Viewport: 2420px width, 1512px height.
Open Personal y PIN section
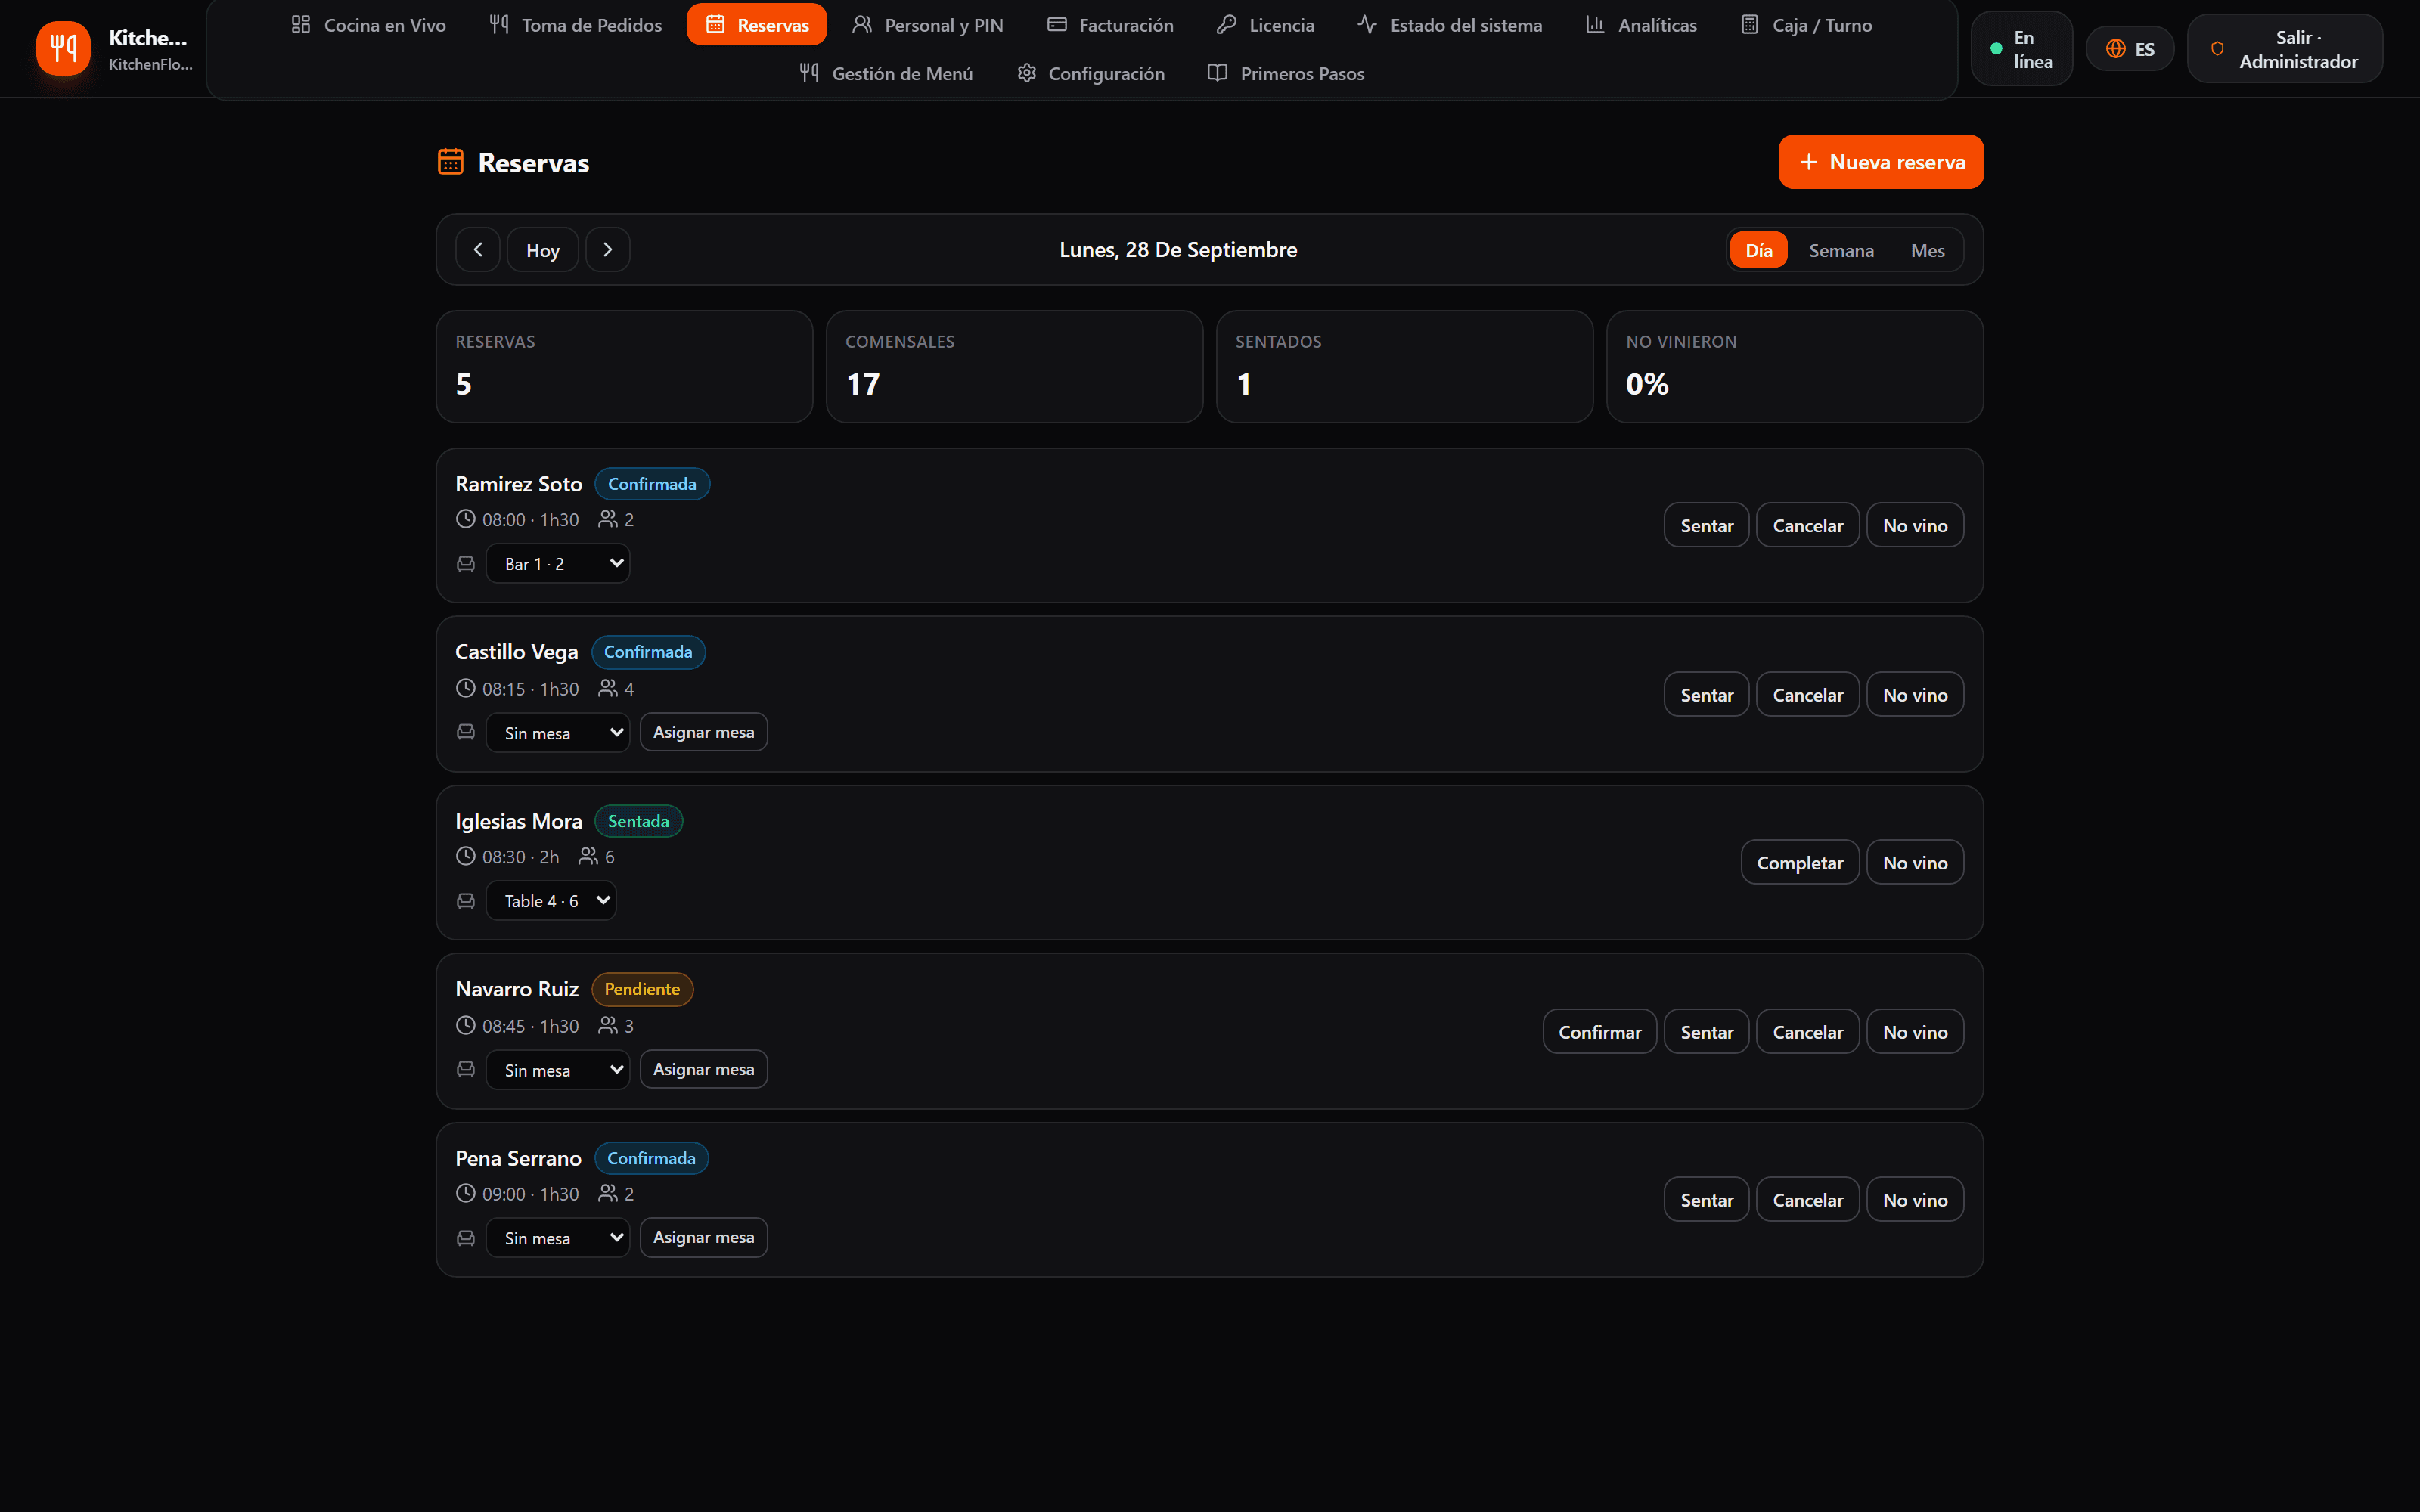click(928, 25)
